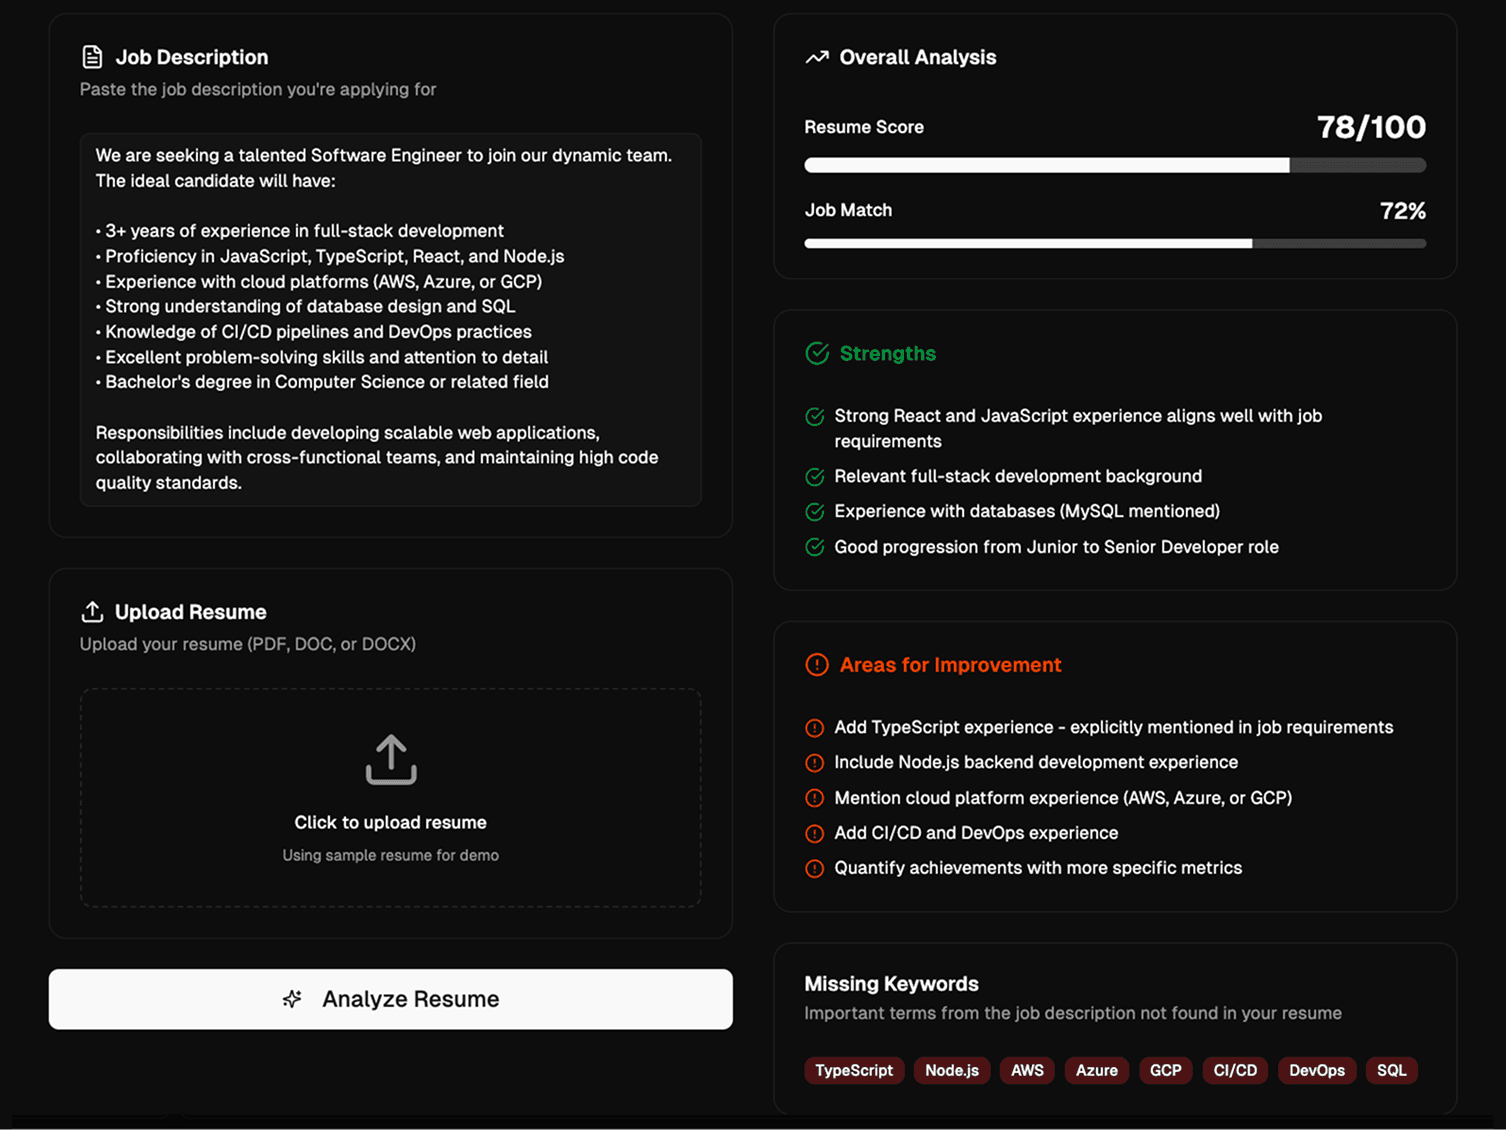Click alert icon beside Quantify achievements

[815, 868]
